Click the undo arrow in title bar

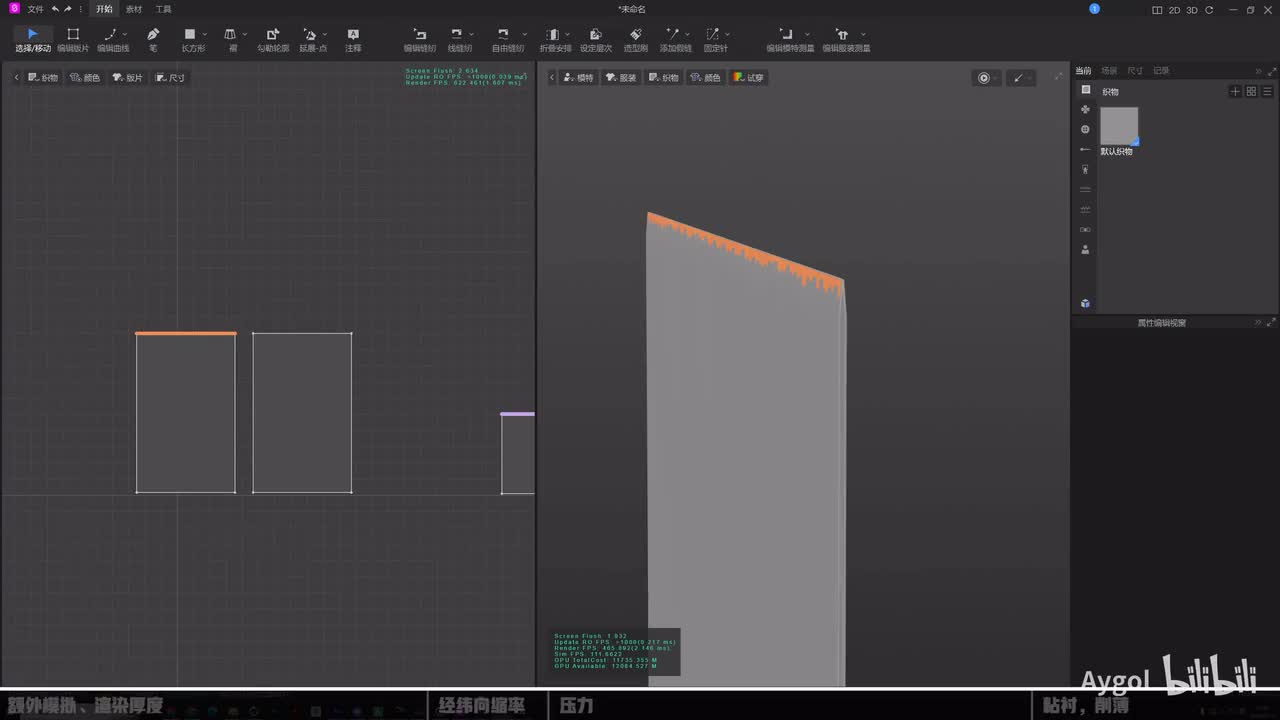point(55,9)
